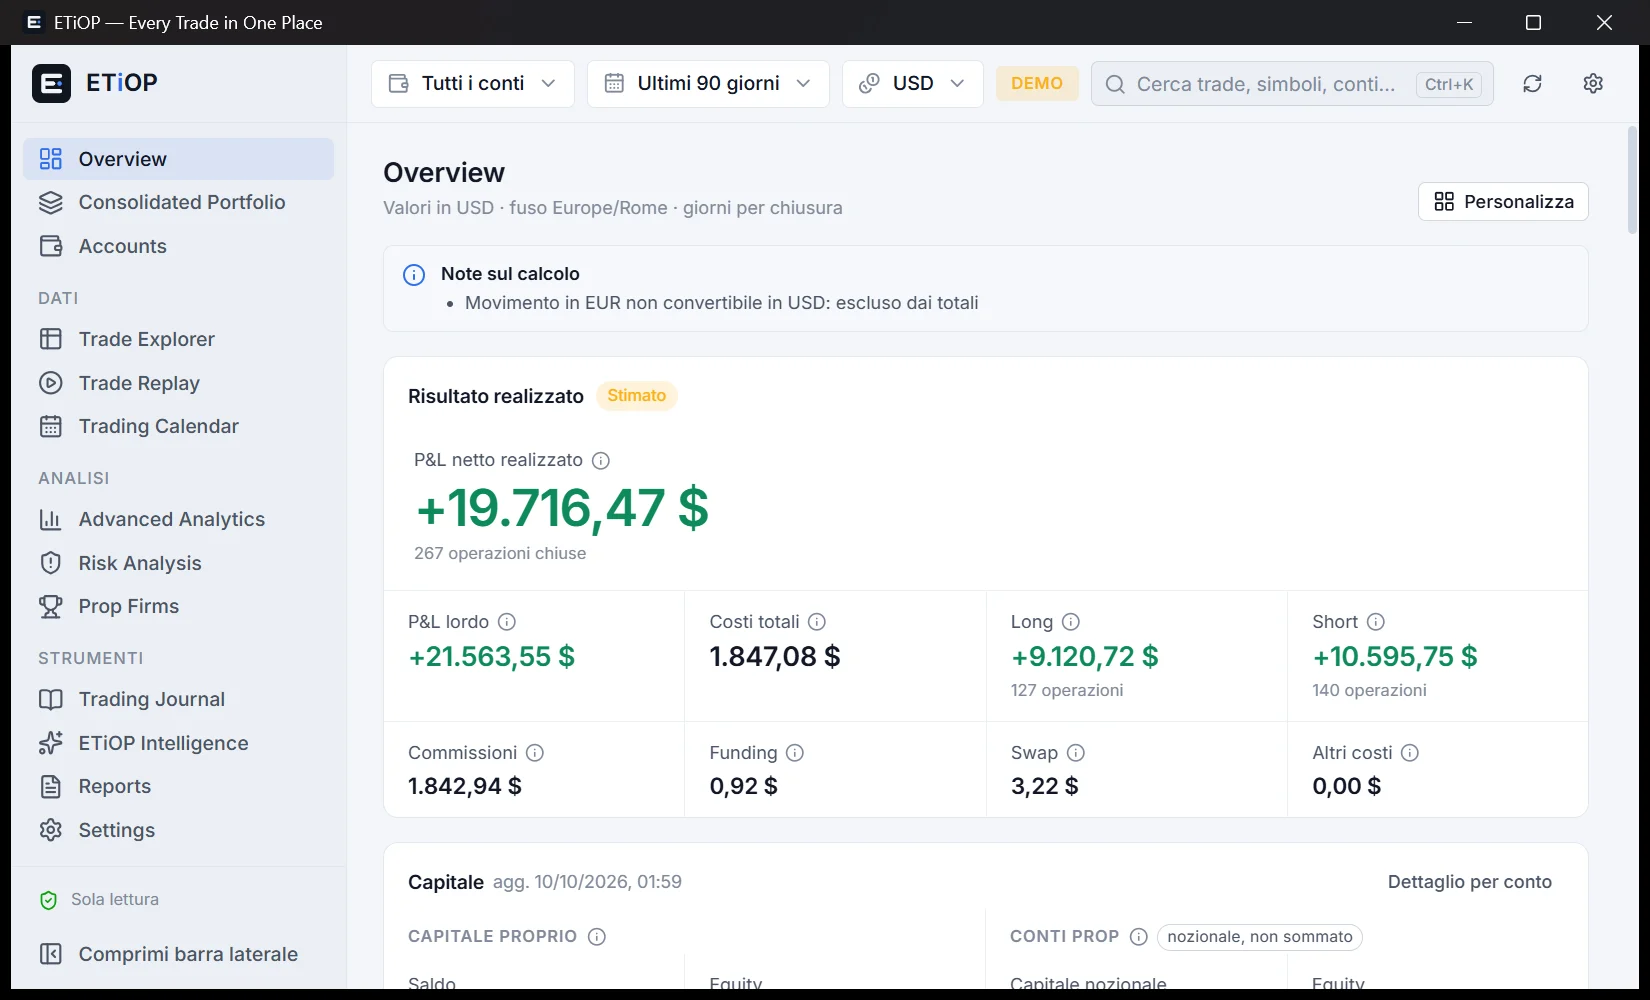Image resolution: width=1650 pixels, height=1000 pixels.
Task: Click the refresh data icon
Action: tap(1532, 84)
